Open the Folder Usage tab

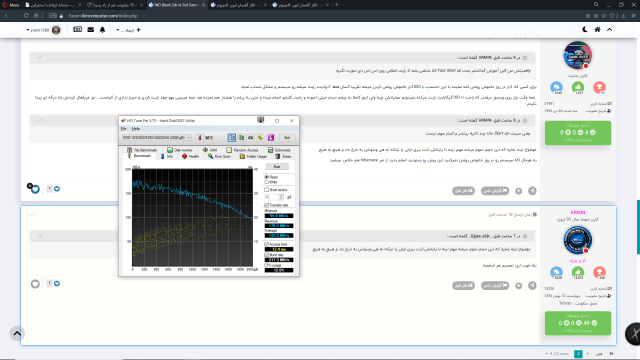click(253, 156)
